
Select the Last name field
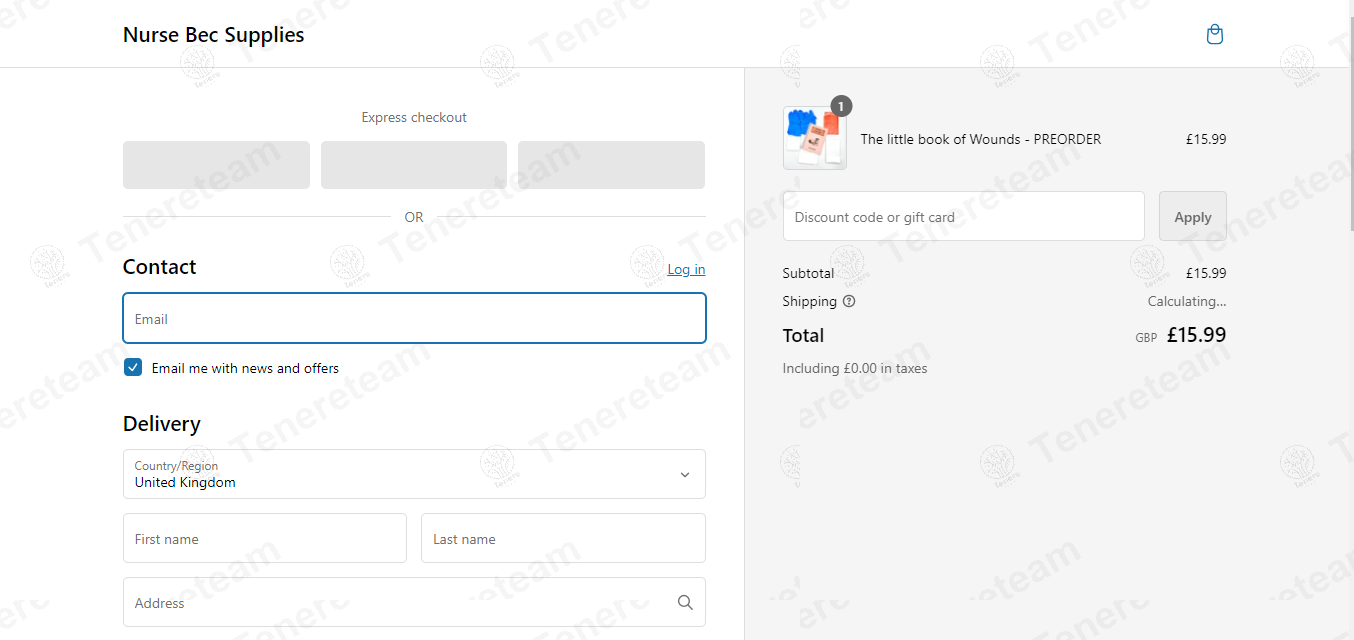coord(563,538)
